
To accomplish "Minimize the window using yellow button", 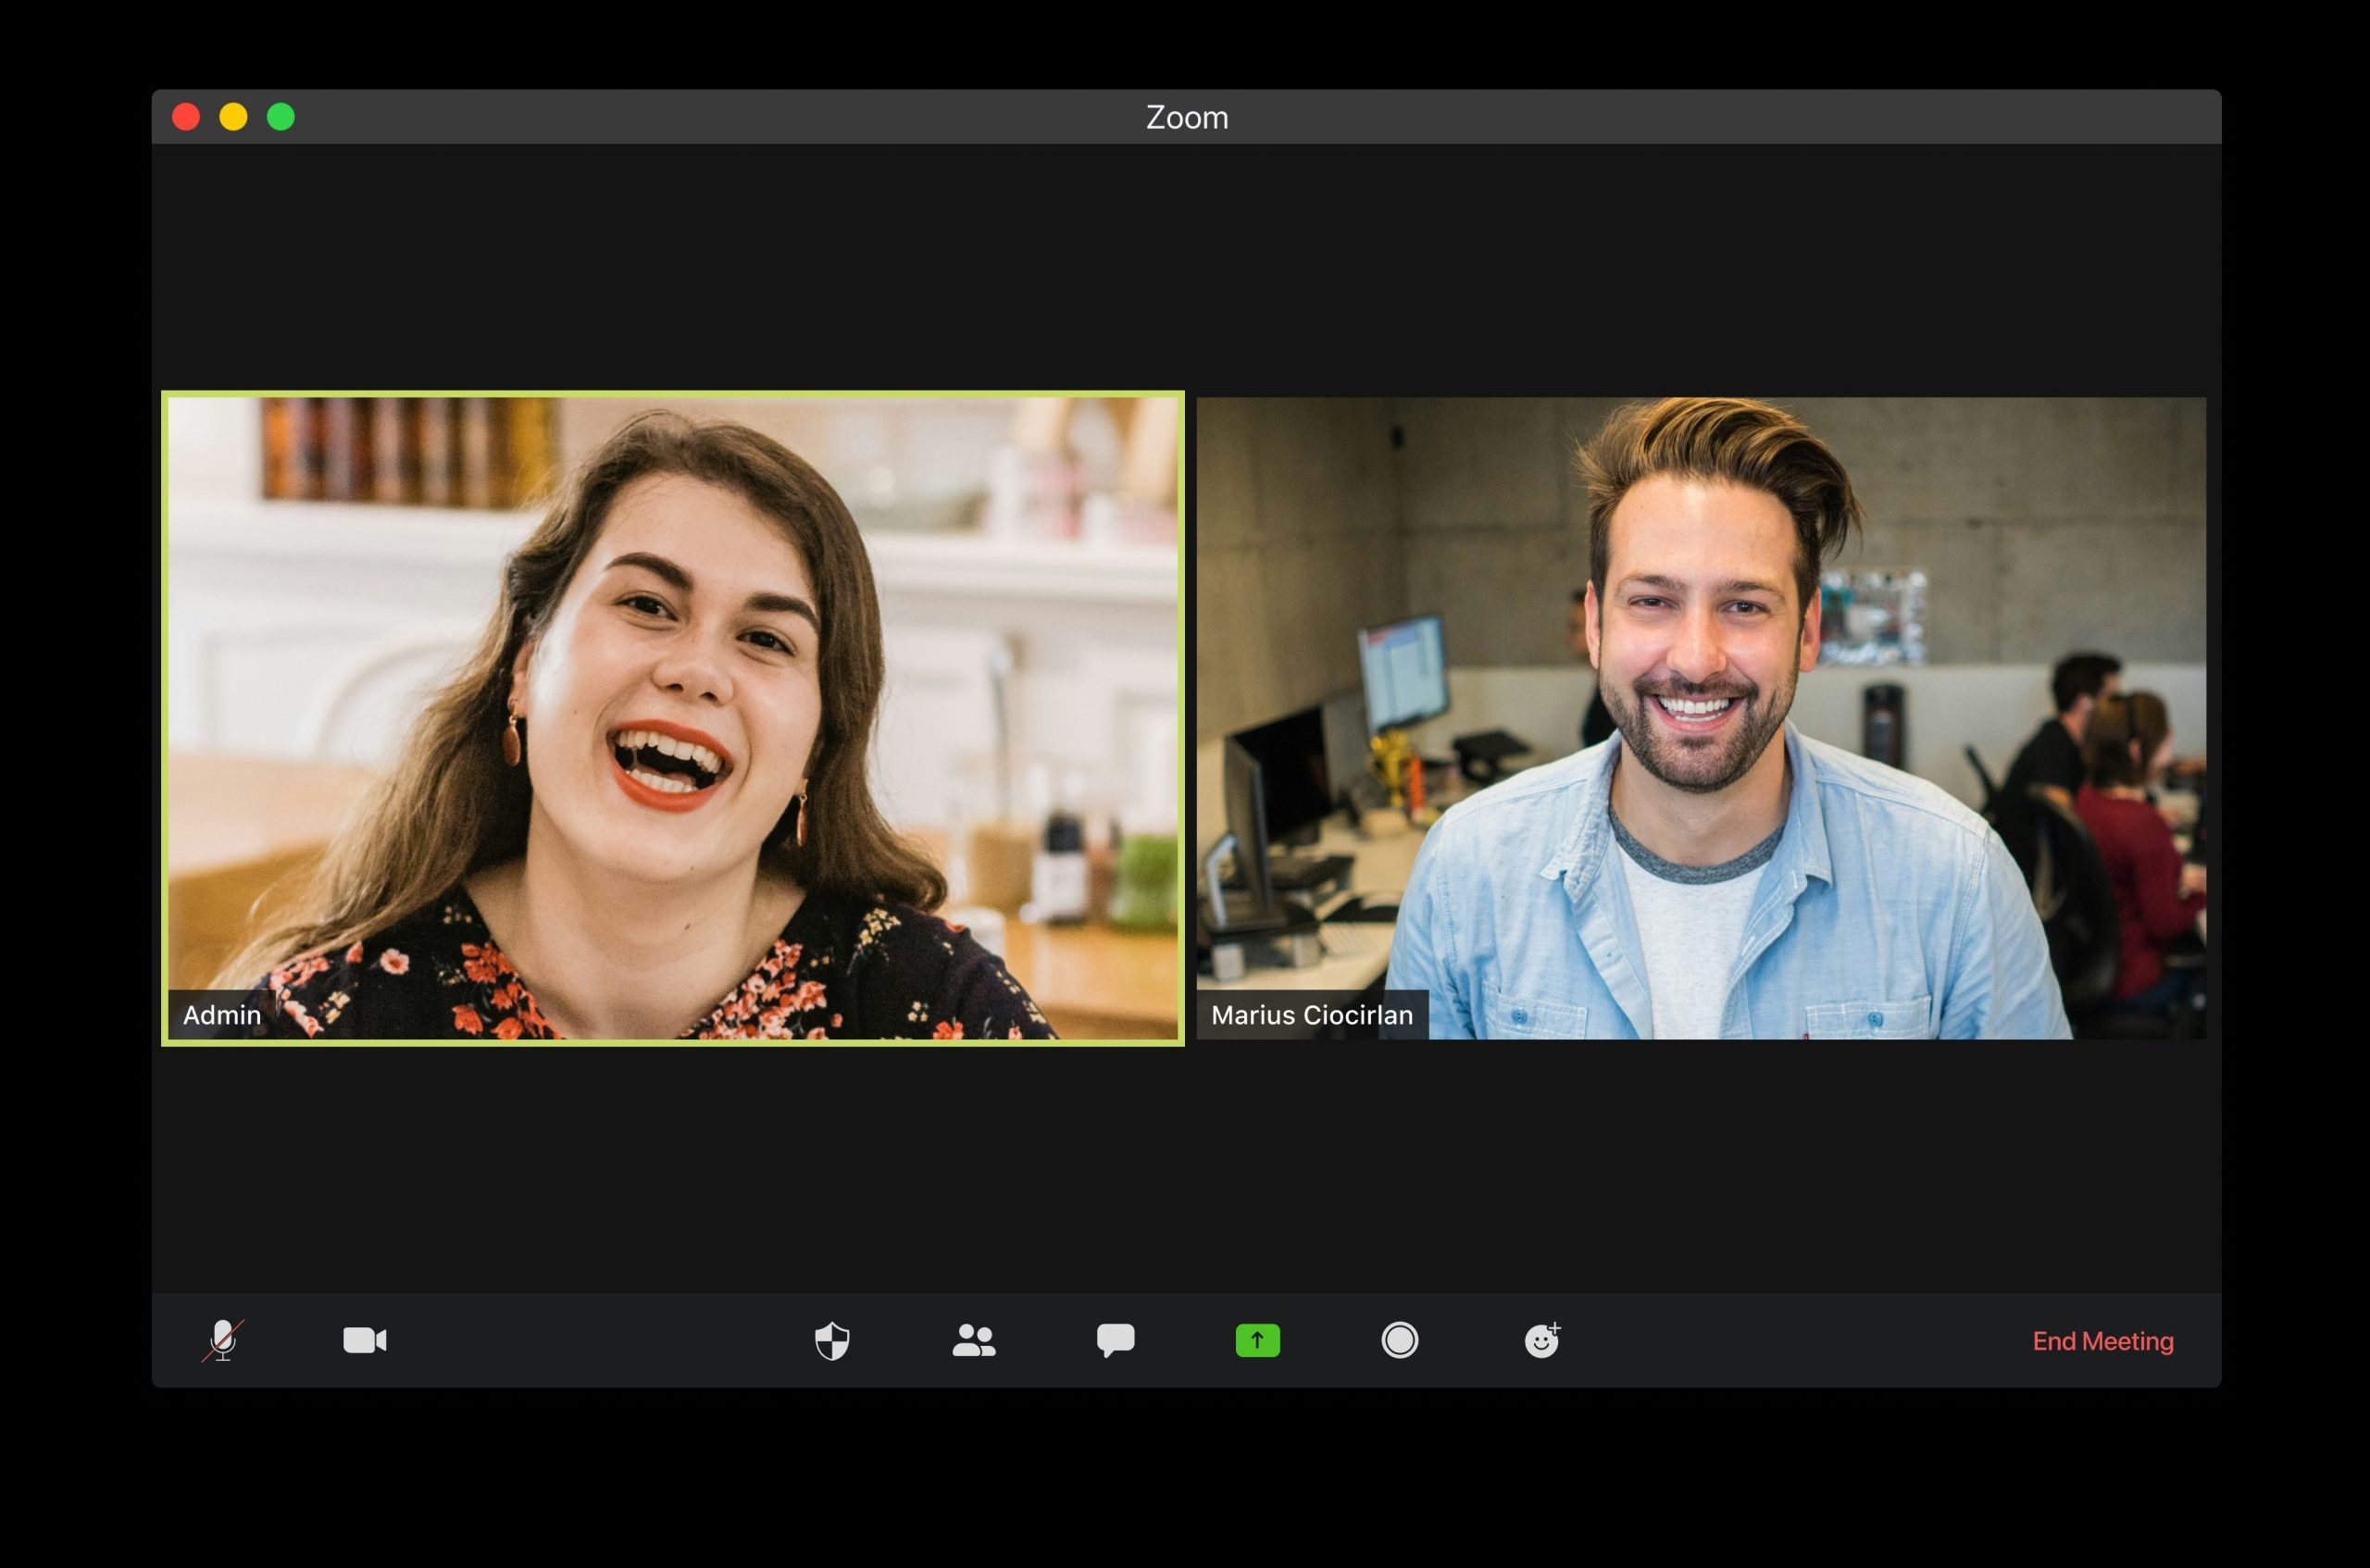I will tap(233, 117).
